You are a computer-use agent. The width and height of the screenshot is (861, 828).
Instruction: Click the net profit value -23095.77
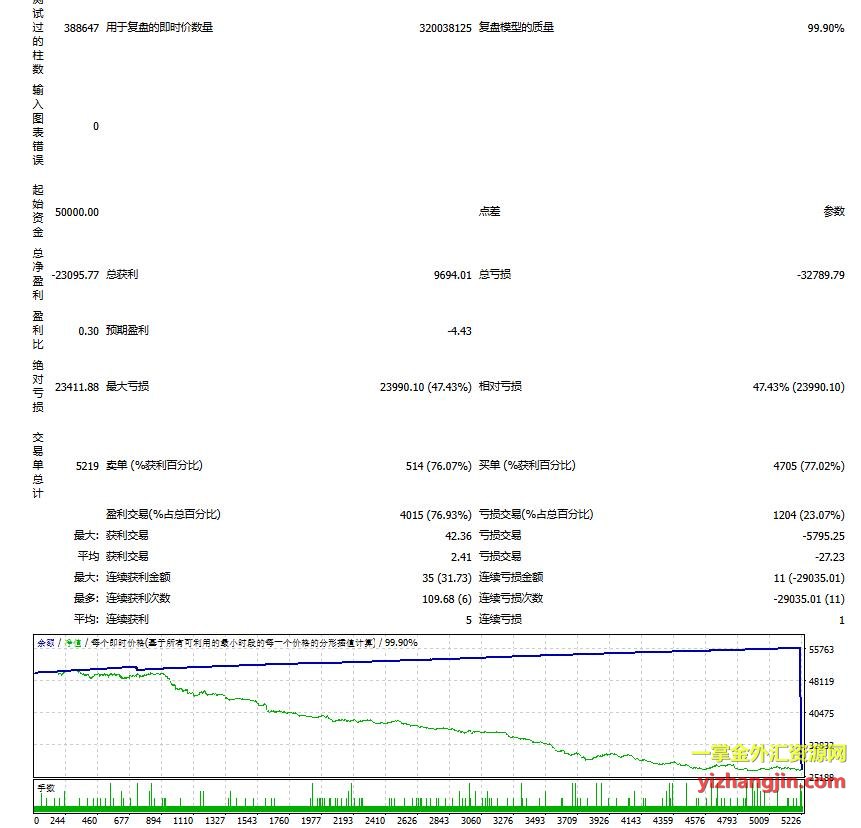73,274
